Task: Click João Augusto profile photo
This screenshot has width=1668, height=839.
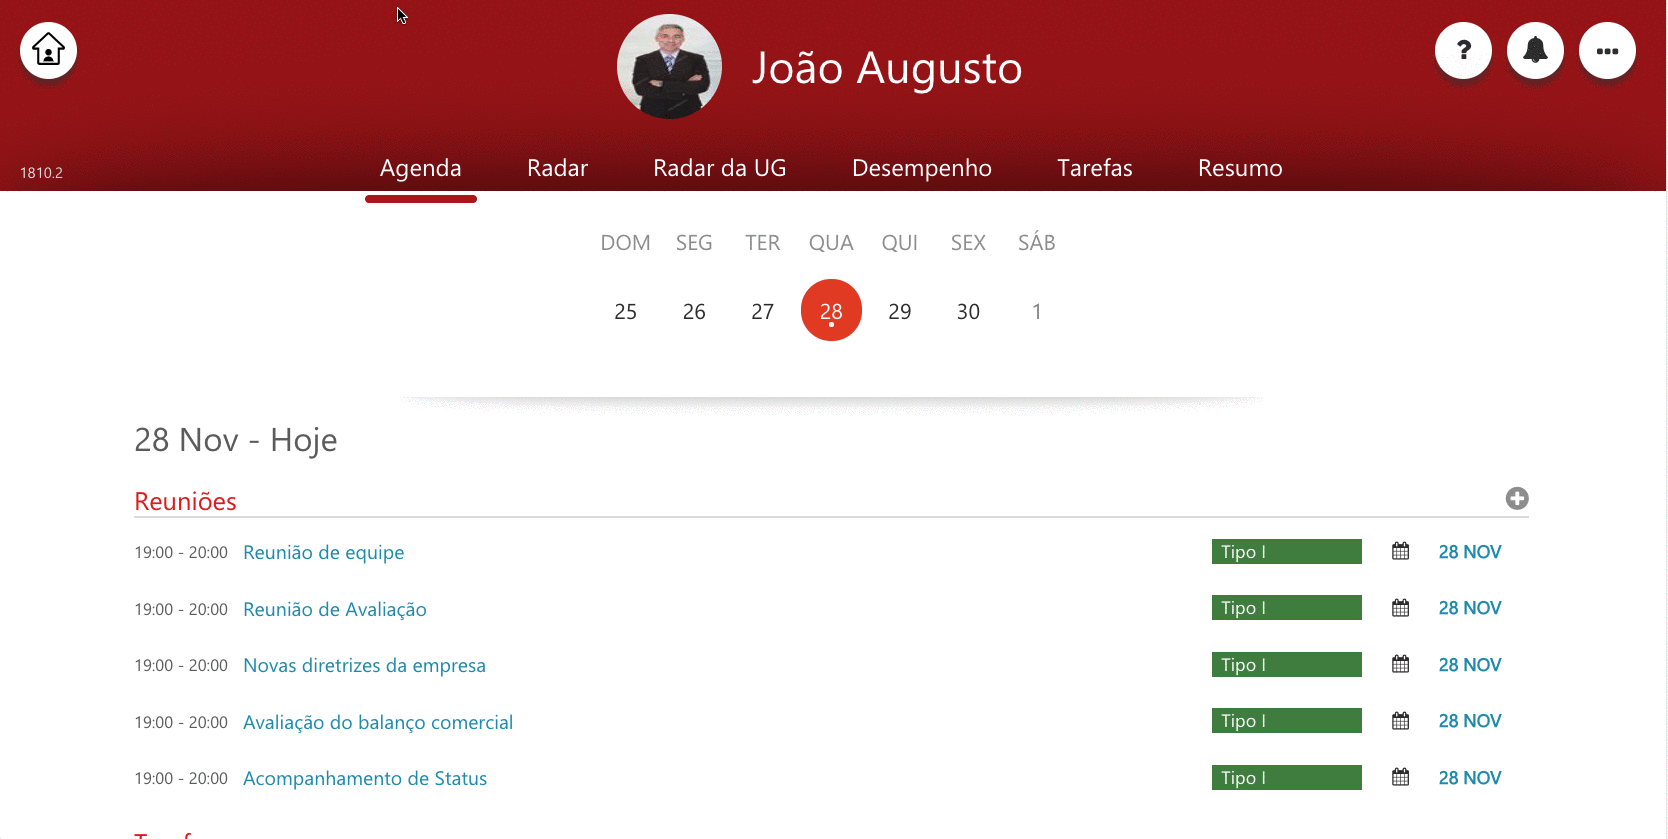Action: tap(669, 66)
